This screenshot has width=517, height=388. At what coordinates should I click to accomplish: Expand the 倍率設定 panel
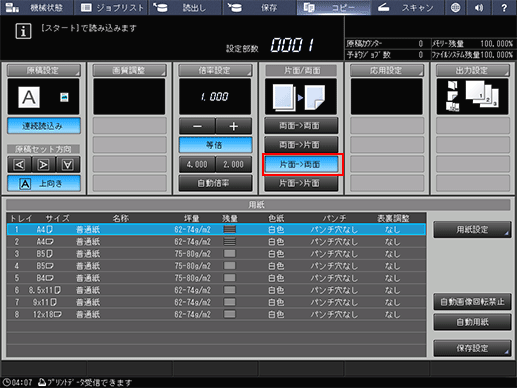215,70
